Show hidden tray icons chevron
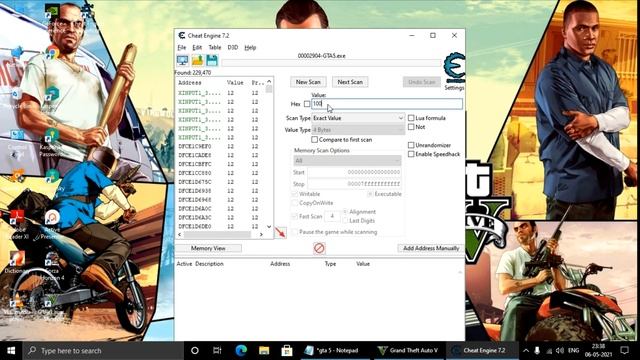 pos(526,350)
